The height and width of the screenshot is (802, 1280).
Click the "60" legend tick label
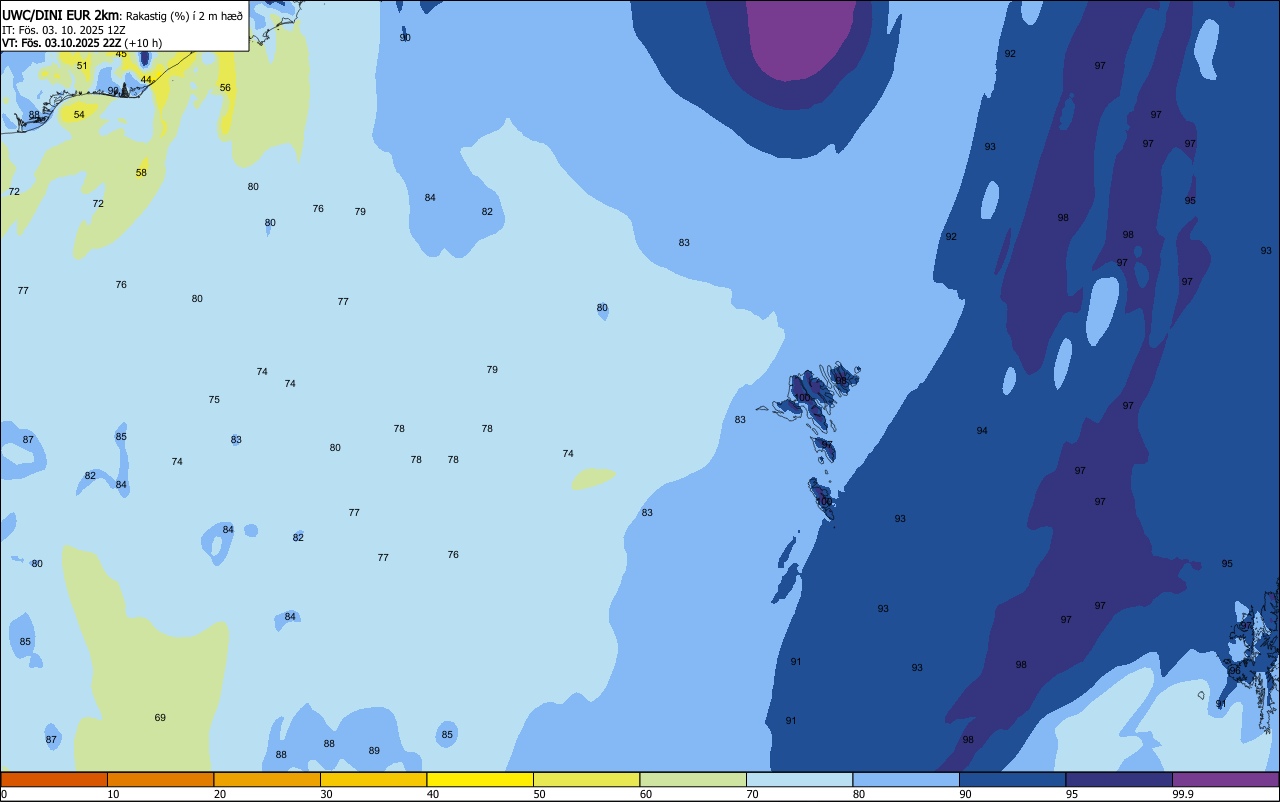[x=646, y=794]
